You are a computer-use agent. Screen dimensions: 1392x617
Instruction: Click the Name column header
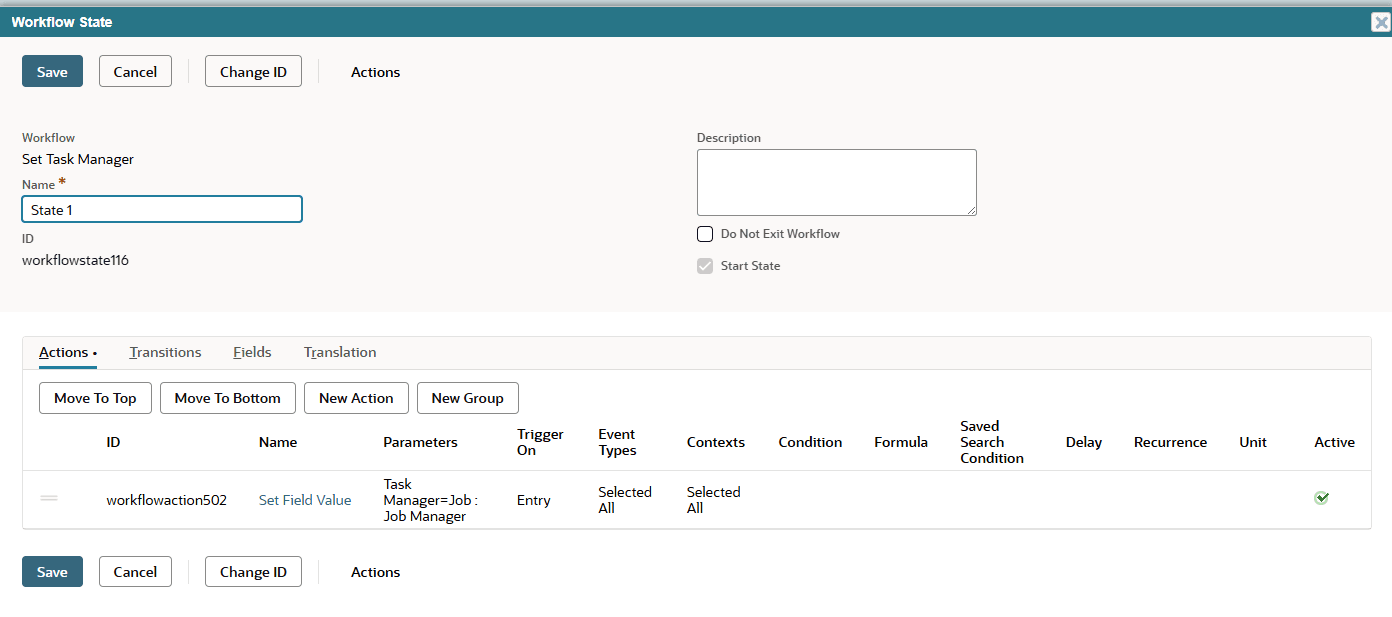point(278,442)
